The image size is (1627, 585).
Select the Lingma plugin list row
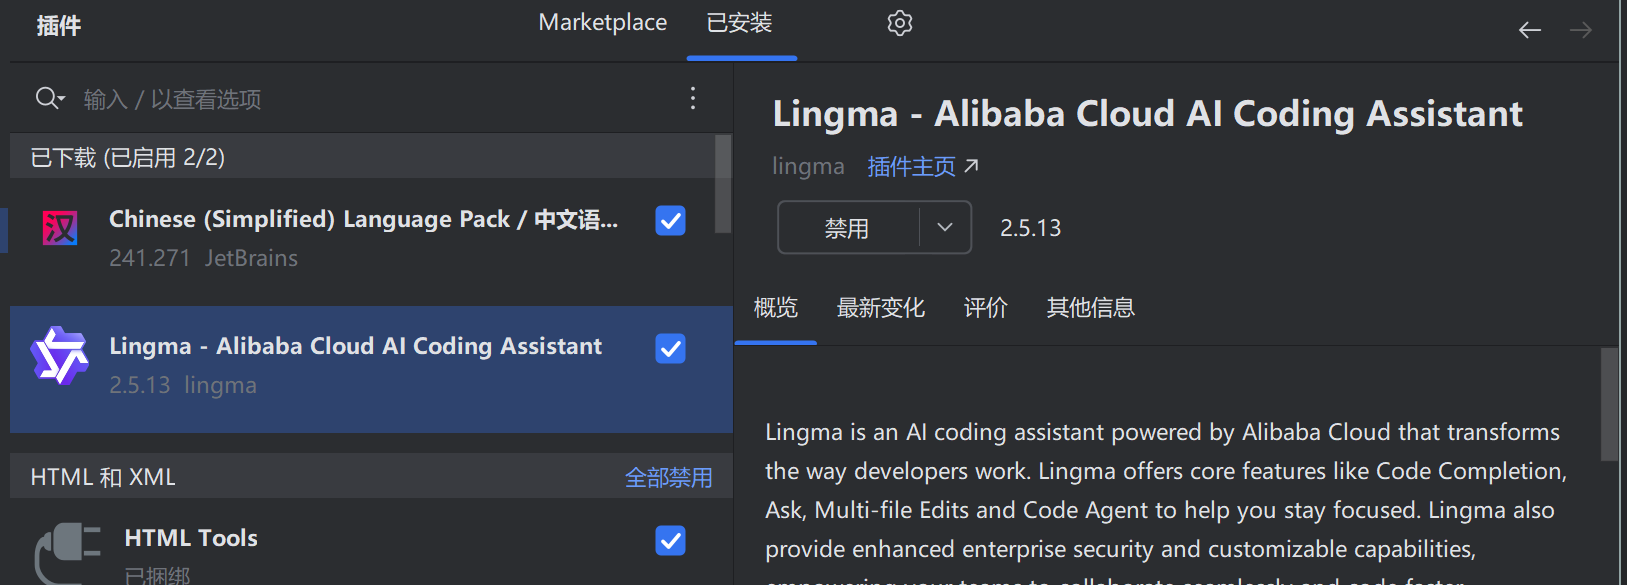tap(371, 369)
